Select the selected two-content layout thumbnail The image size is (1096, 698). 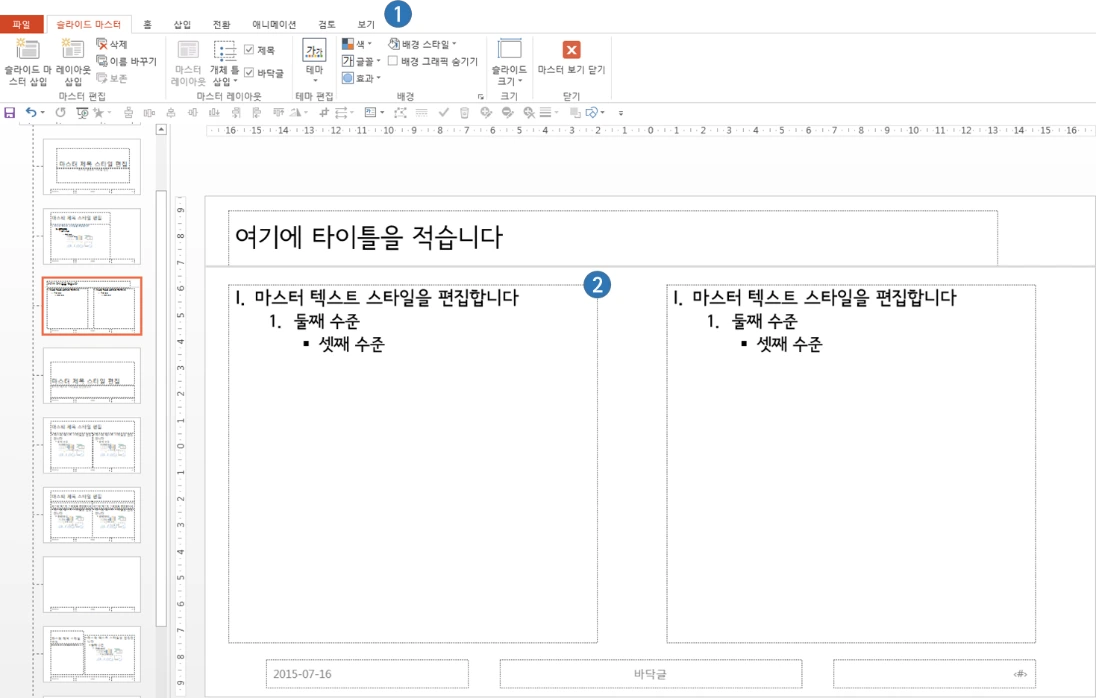(x=92, y=306)
